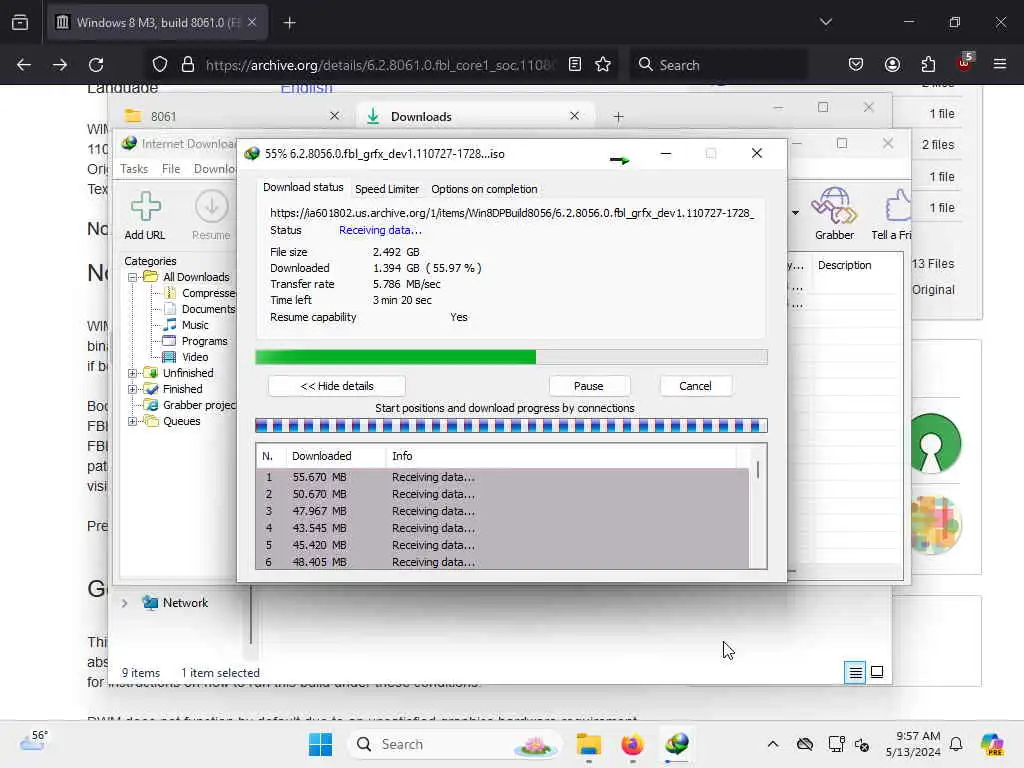Open the Pocket save icon
Screen dimensions: 1024x768
pyautogui.click(x=856, y=64)
